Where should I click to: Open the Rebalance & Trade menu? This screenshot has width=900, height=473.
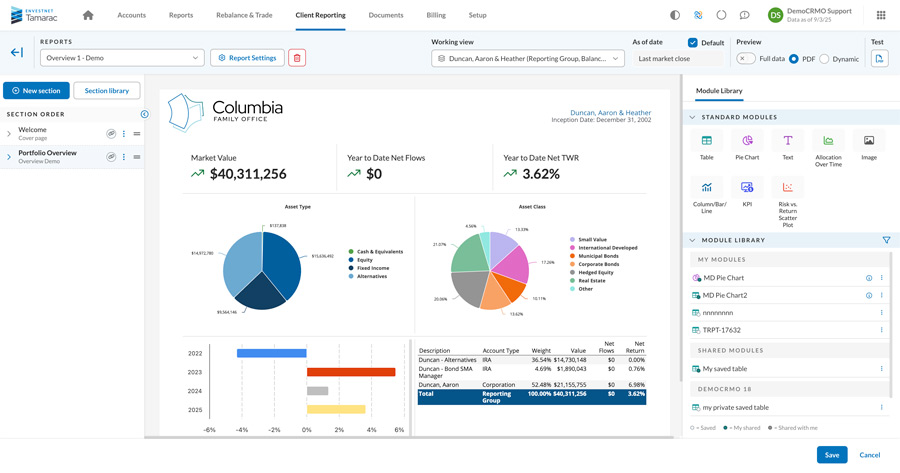tap(244, 15)
